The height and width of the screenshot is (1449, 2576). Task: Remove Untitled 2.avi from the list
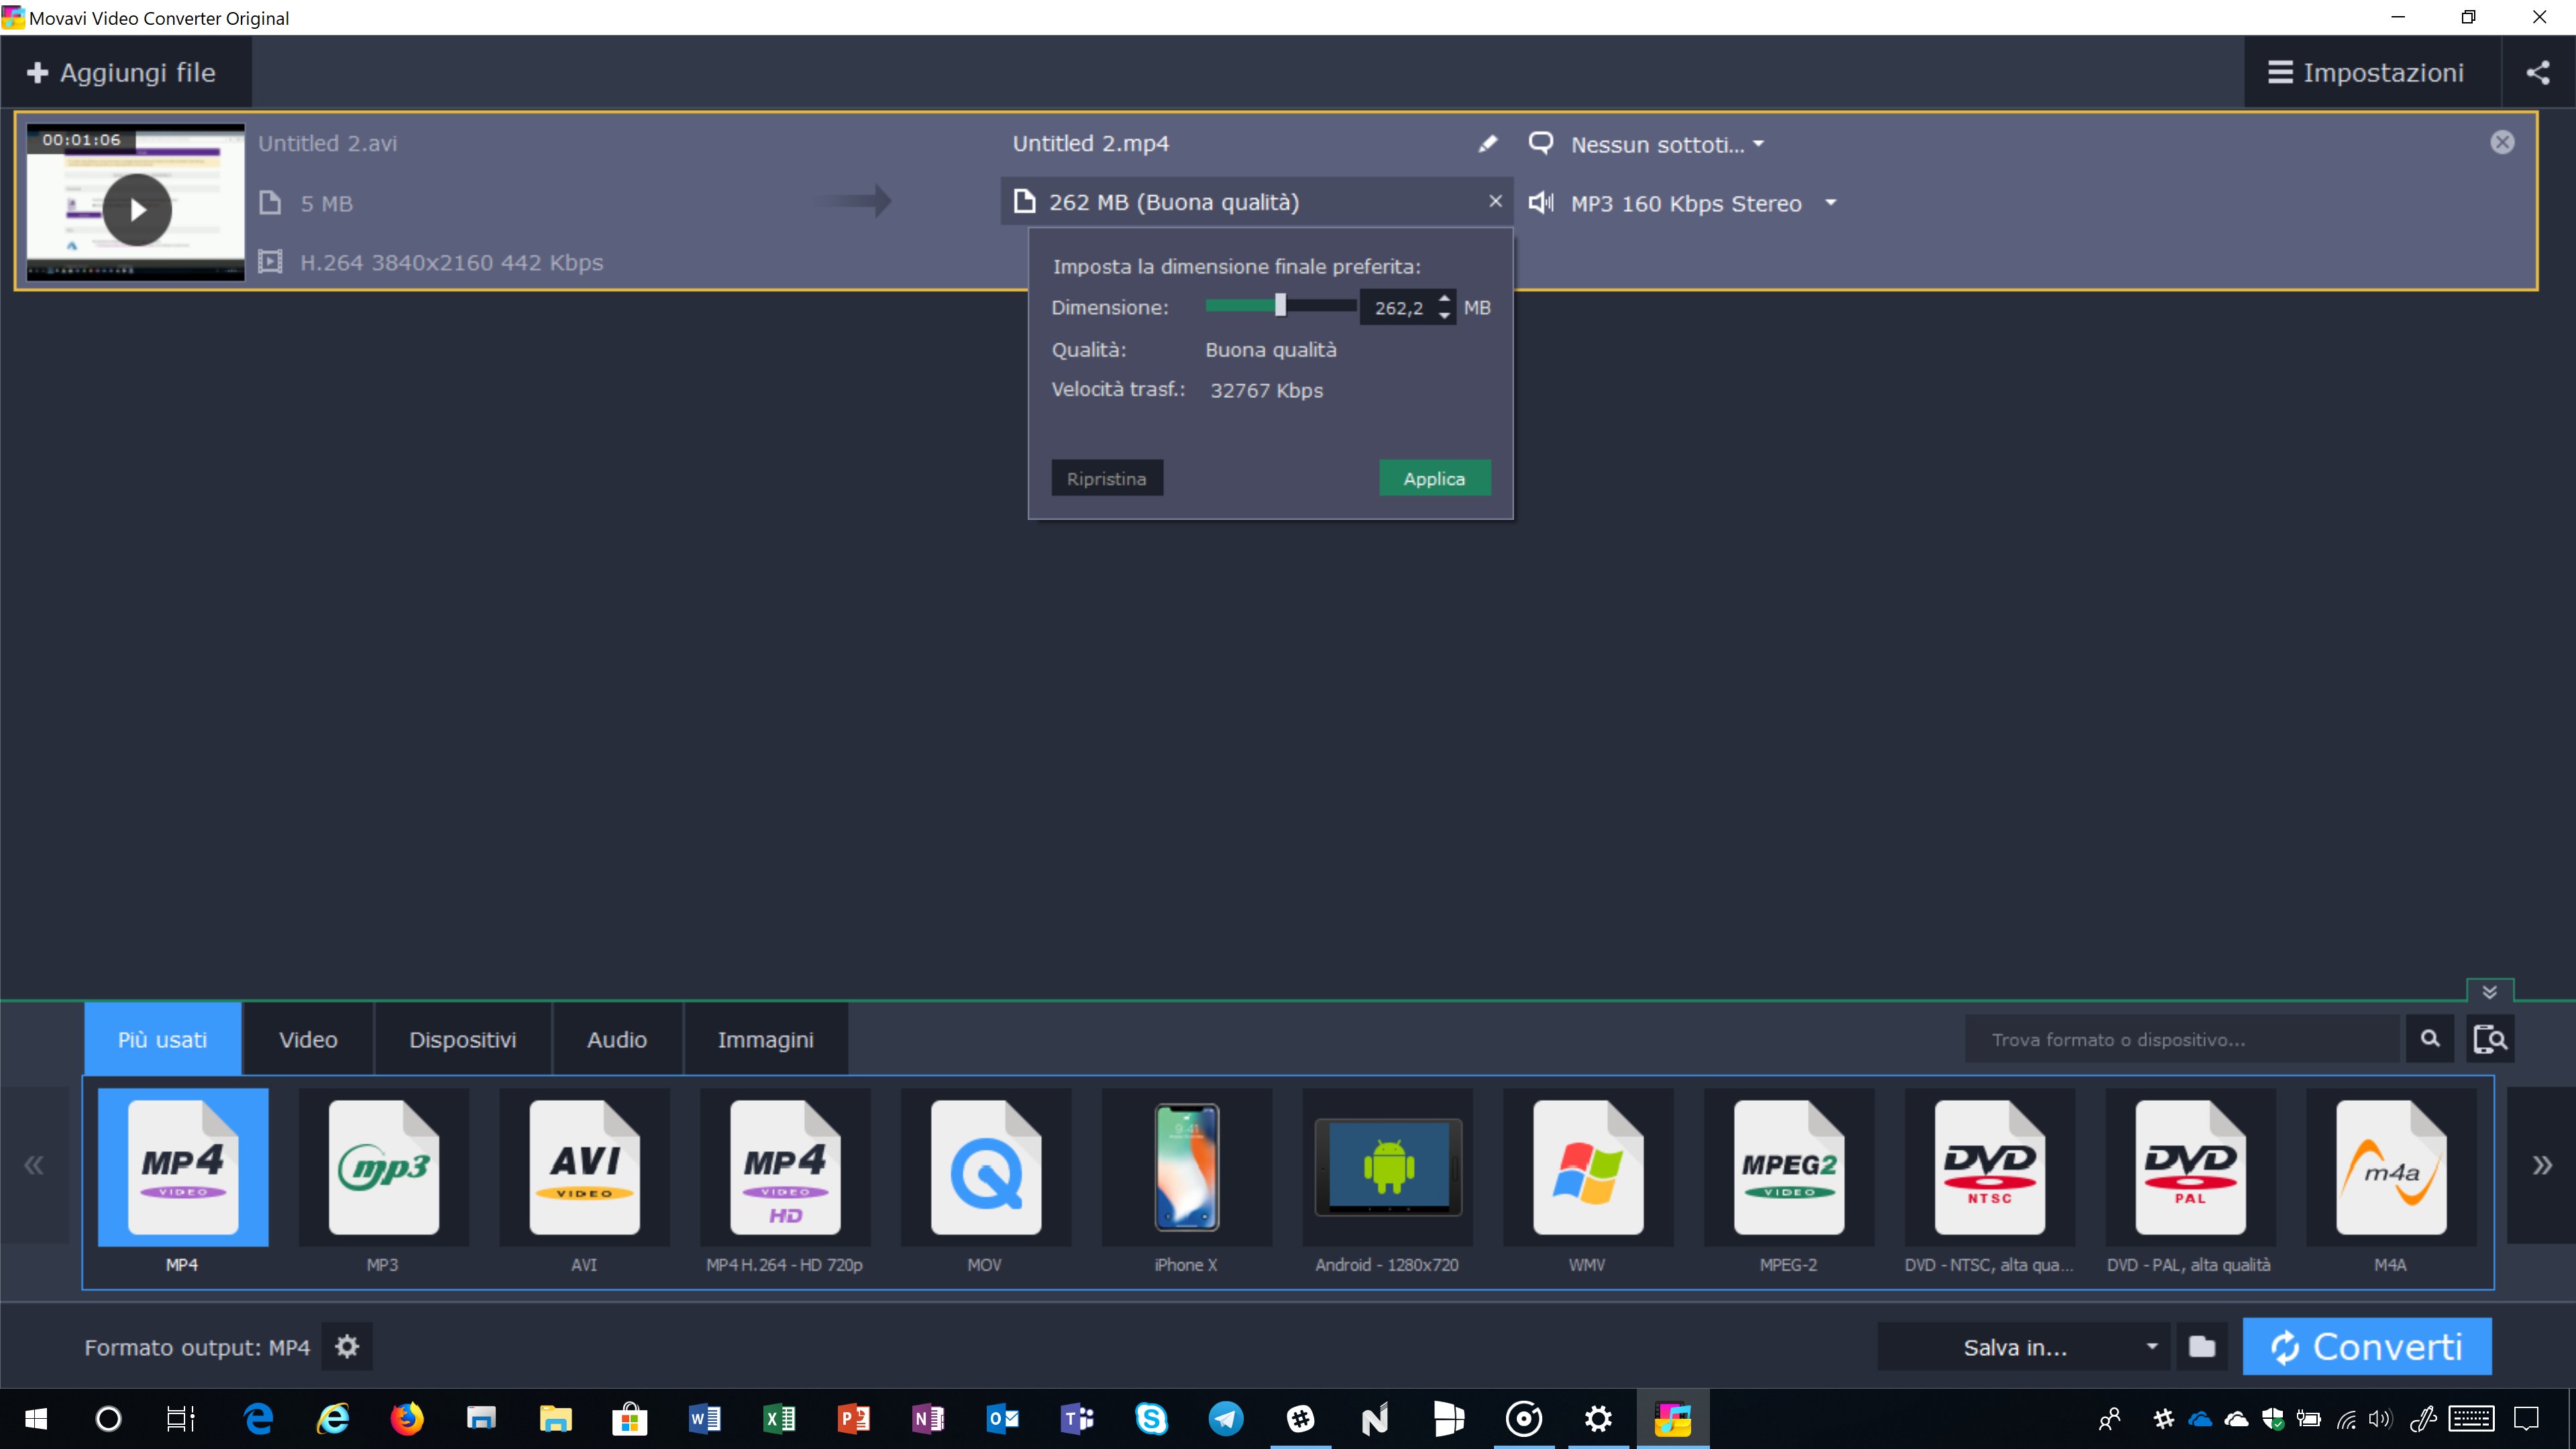pos(2502,143)
